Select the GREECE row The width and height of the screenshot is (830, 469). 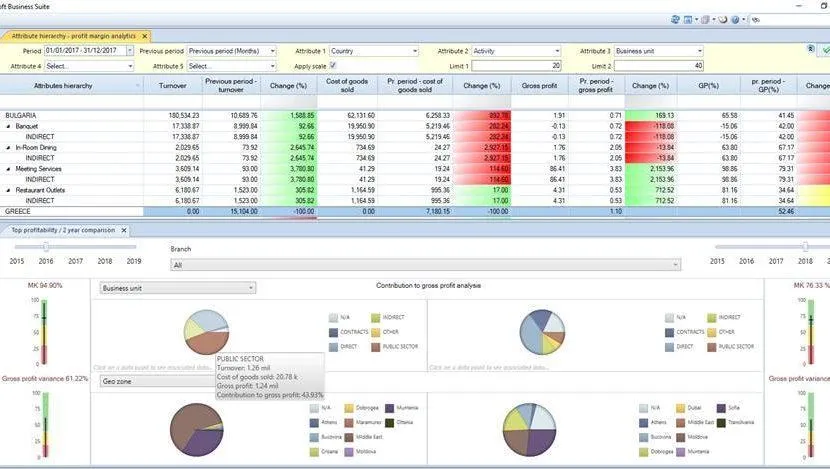point(415,211)
